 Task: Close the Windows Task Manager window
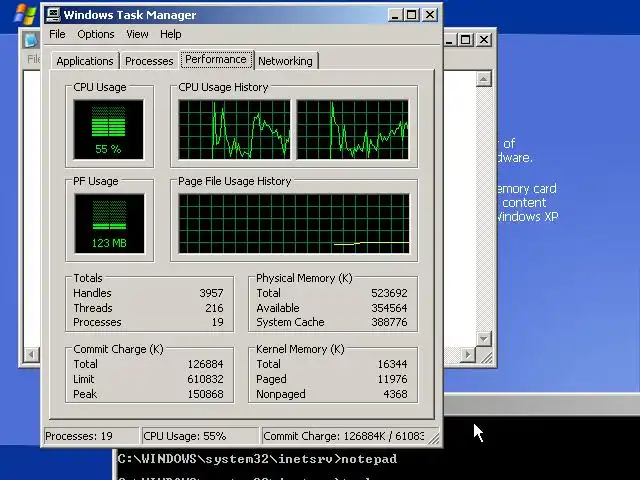click(430, 16)
